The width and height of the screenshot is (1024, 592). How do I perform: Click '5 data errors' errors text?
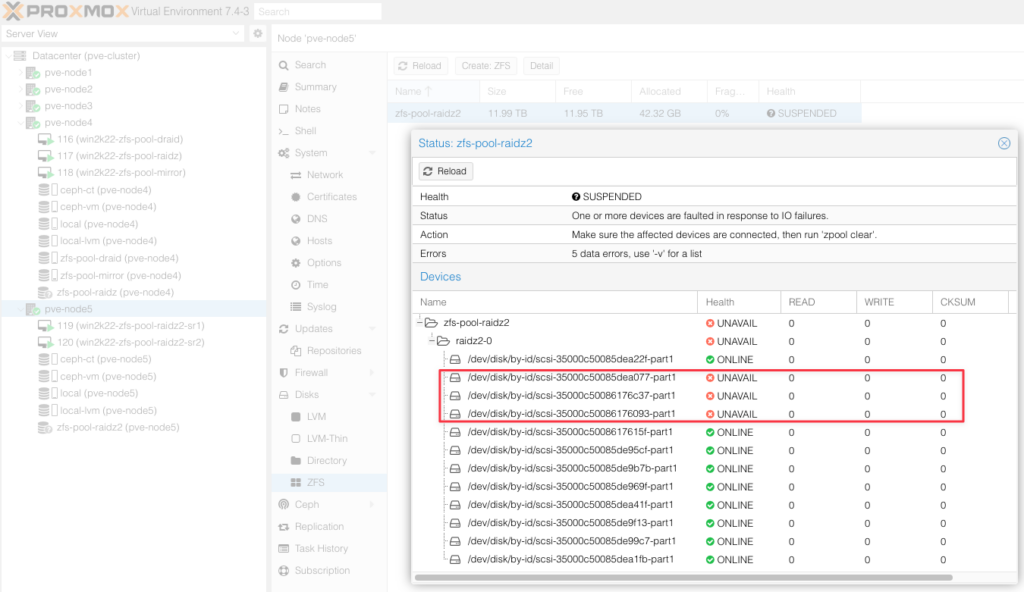point(637,254)
